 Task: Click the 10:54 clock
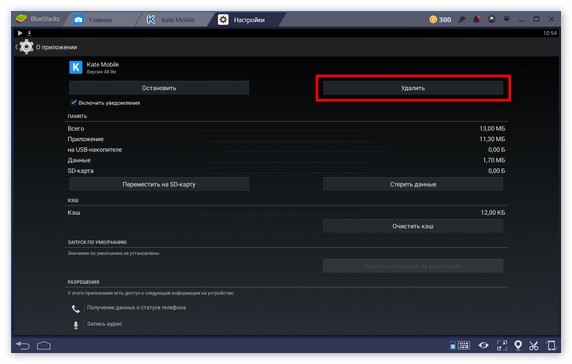tap(550, 33)
